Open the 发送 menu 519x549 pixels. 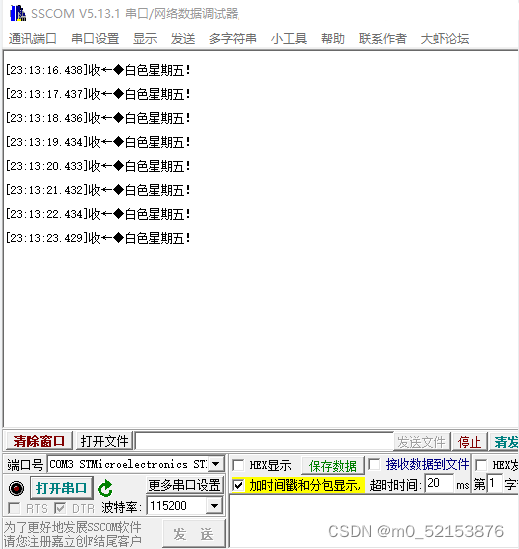183,39
